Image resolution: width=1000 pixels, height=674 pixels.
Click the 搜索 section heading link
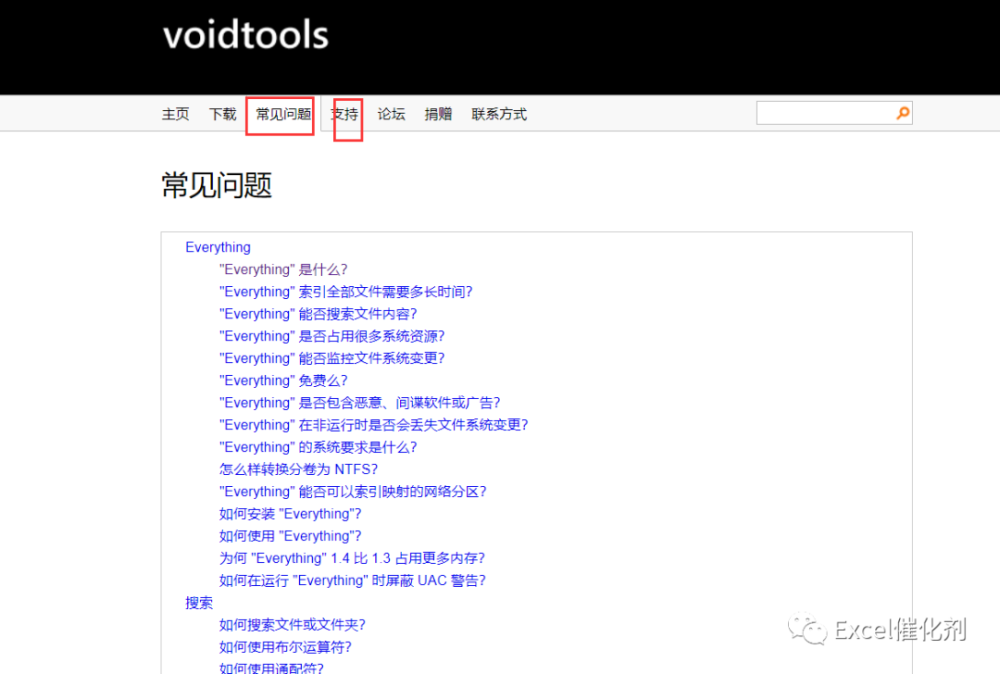(199, 603)
